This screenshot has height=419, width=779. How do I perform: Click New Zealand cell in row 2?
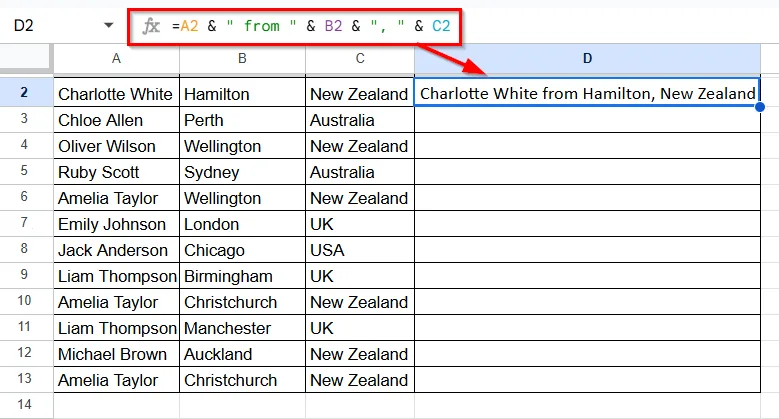click(360, 93)
